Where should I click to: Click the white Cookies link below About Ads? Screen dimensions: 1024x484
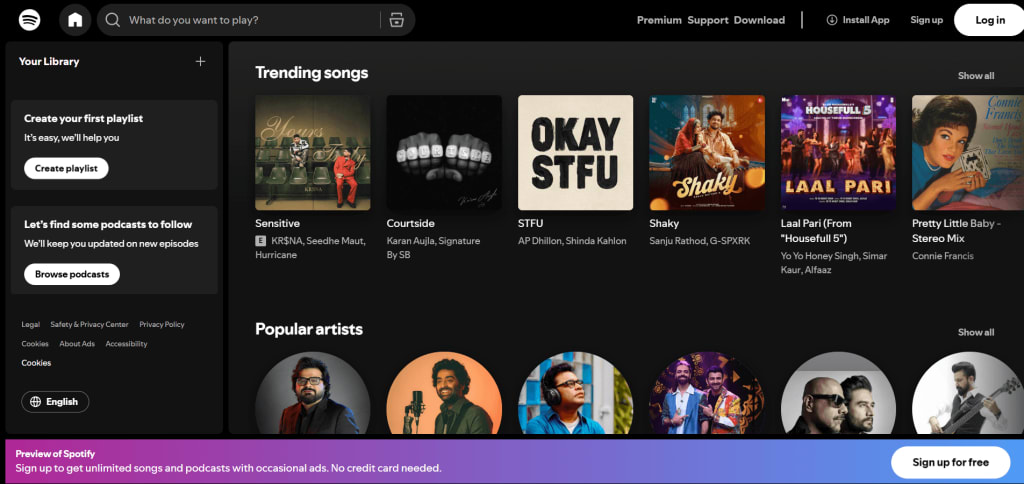[36, 363]
